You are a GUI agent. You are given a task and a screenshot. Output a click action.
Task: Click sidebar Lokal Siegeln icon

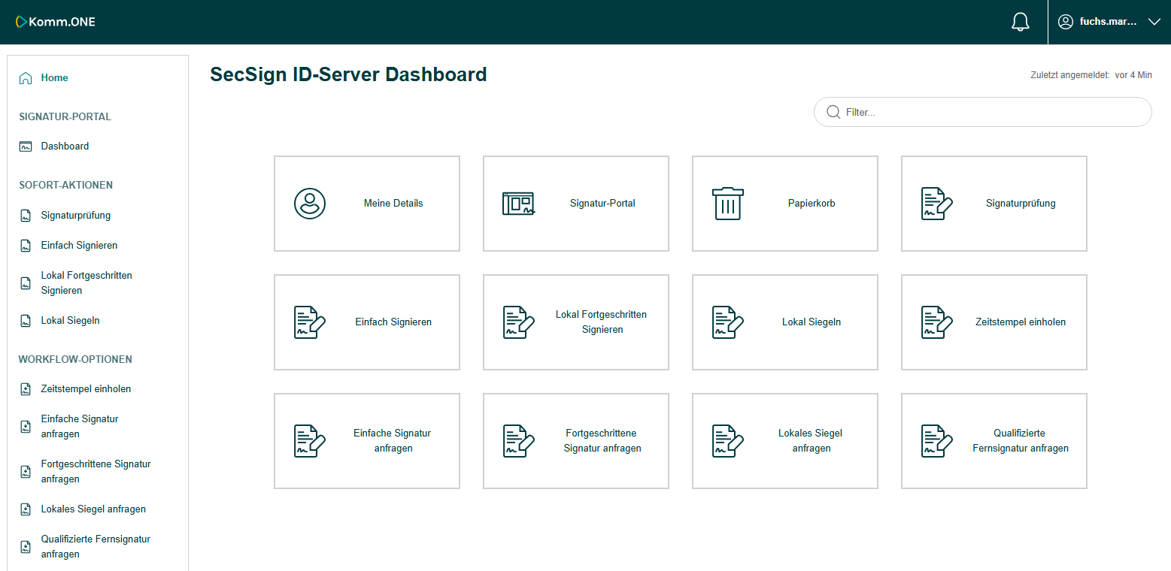pos(25,321)
